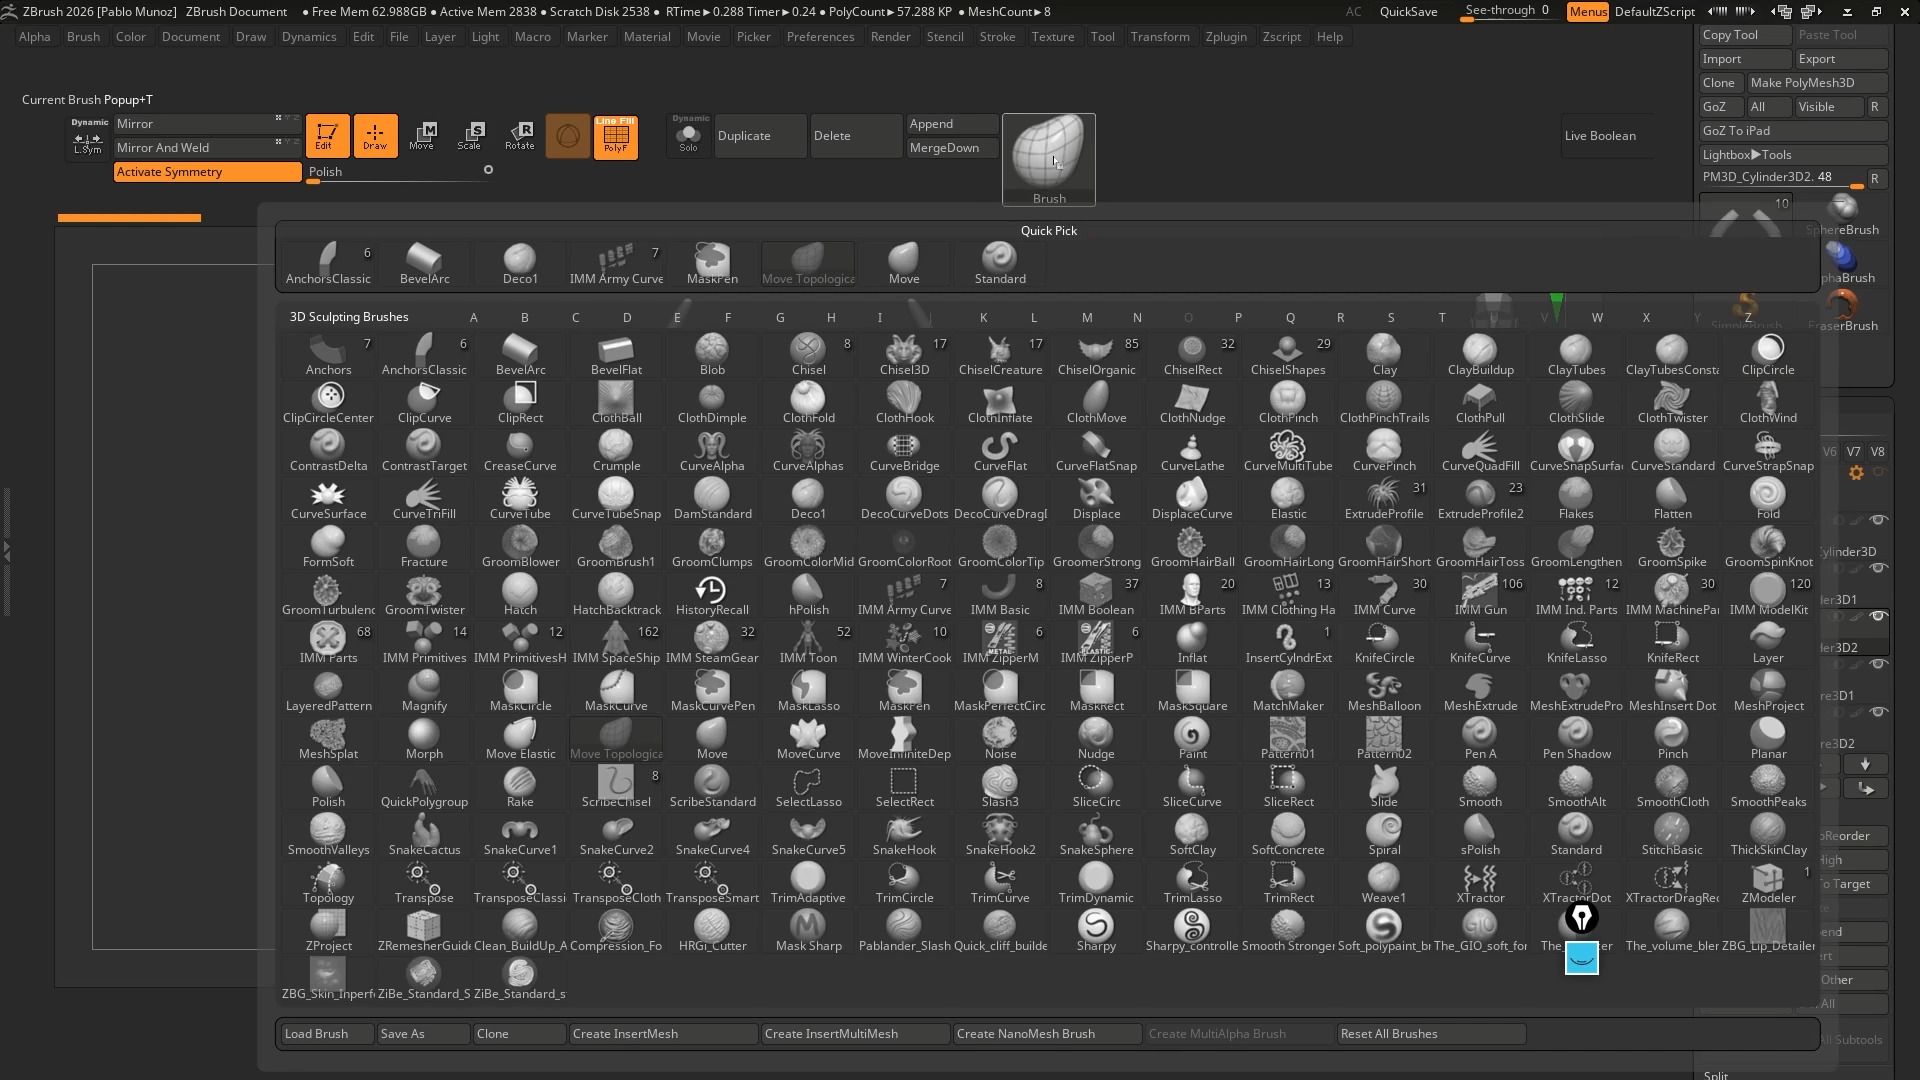Select the ClayBuildup brush
This screenshot has height=1080, width=1920.
[1480, 355]
